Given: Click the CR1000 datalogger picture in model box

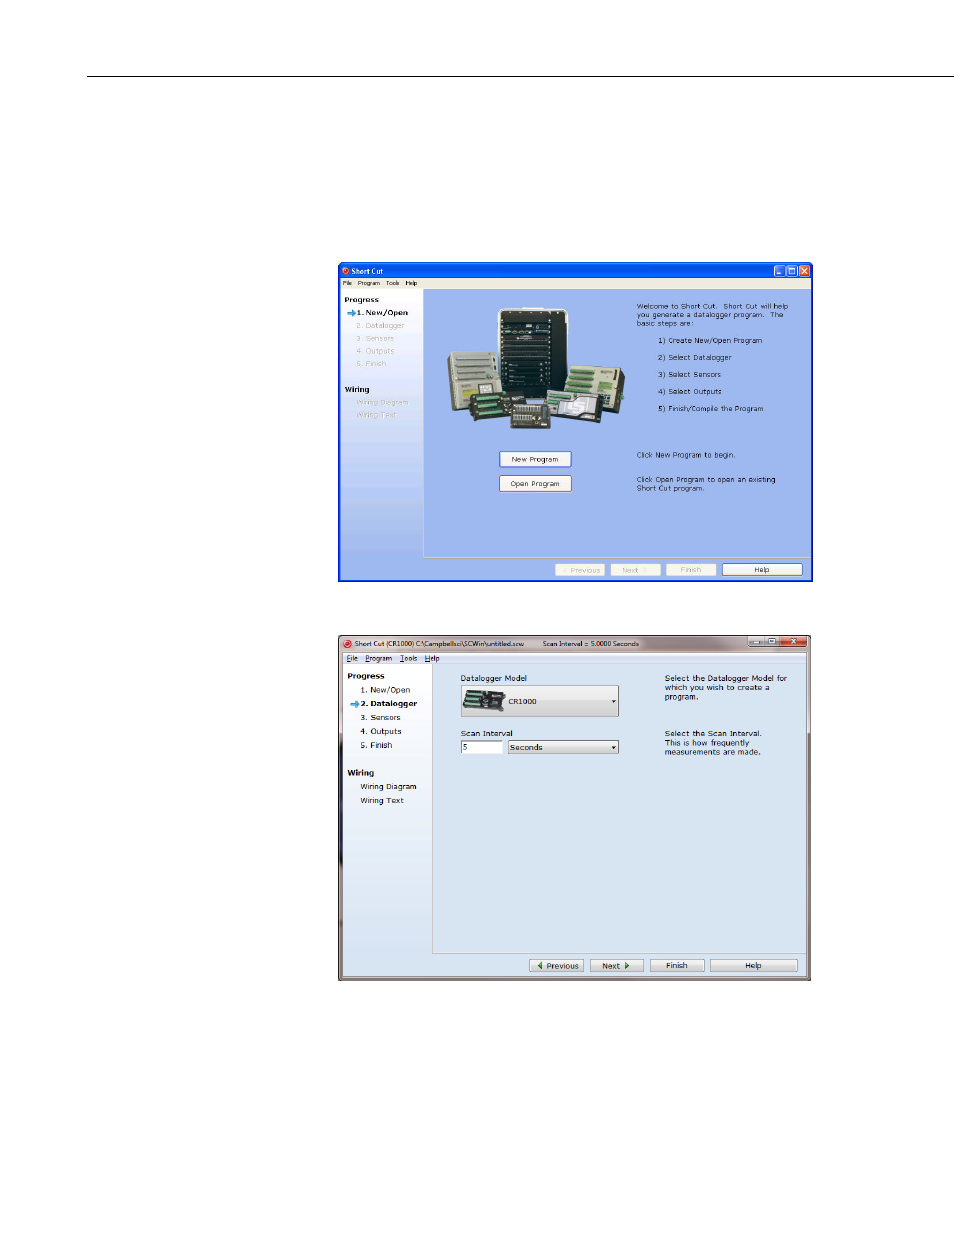Looking at the screenshot, I should (x=484, y=701).
